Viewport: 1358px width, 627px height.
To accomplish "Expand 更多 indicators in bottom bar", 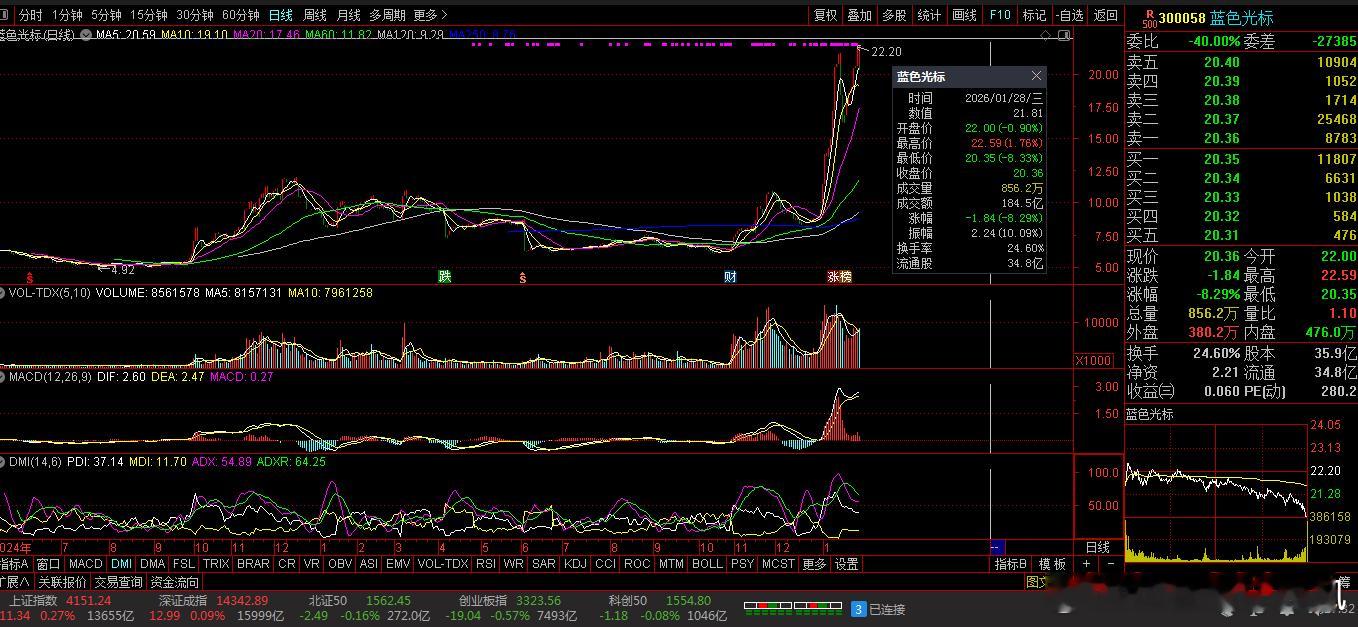I will click(815, 564).
